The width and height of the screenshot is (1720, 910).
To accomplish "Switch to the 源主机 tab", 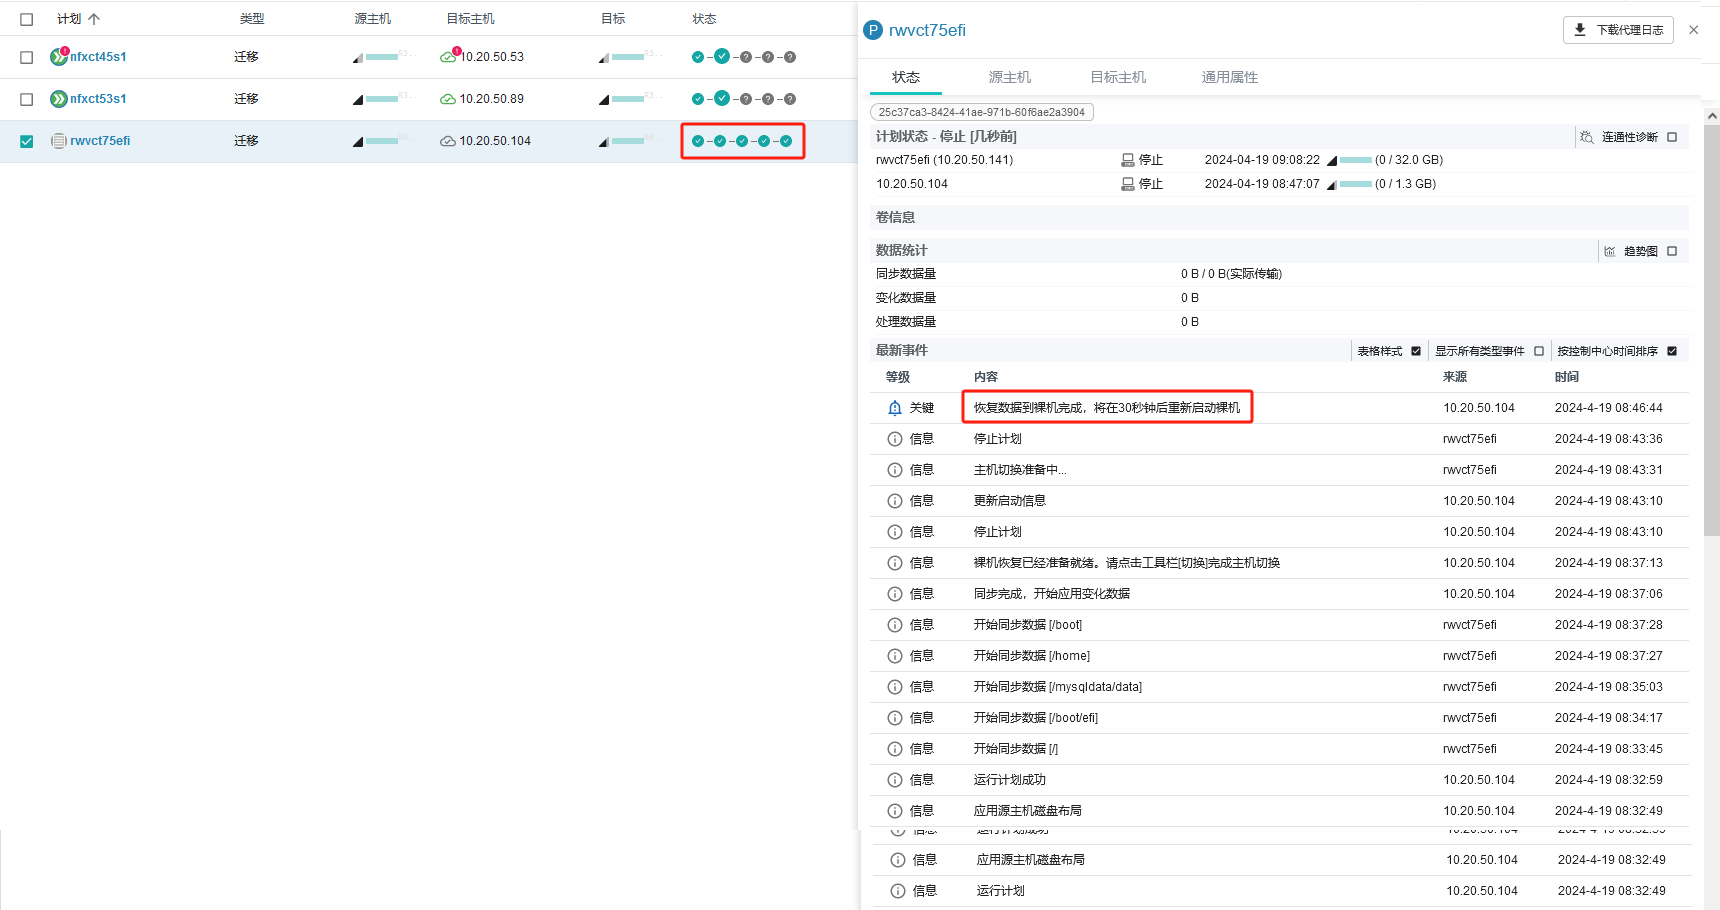I will pos(1009,77).
